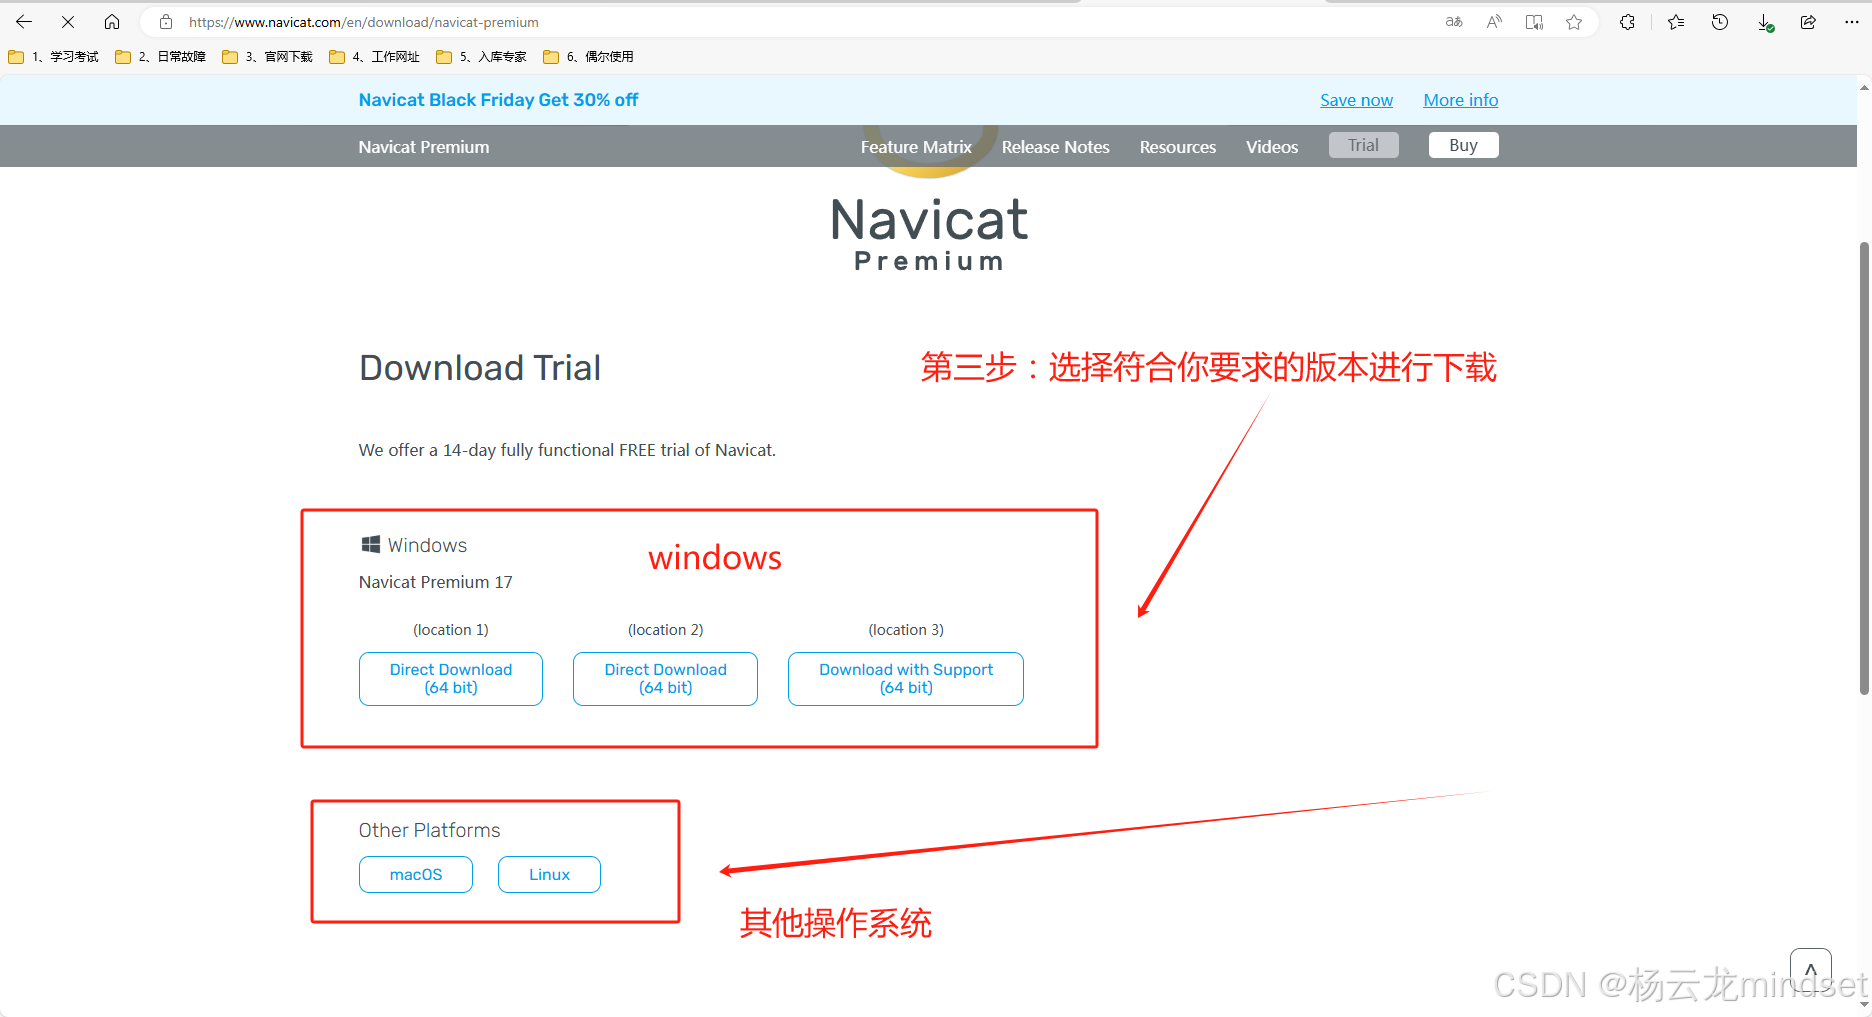Open bookmark folder 1、学习考试
Viewport: 1872px width, 1017px height.
click(54, 57)
